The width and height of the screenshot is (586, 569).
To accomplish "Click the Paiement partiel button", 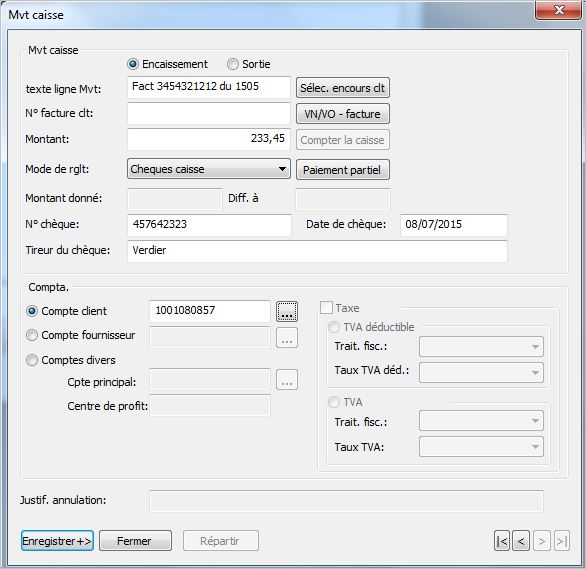I will pos(343,170).
